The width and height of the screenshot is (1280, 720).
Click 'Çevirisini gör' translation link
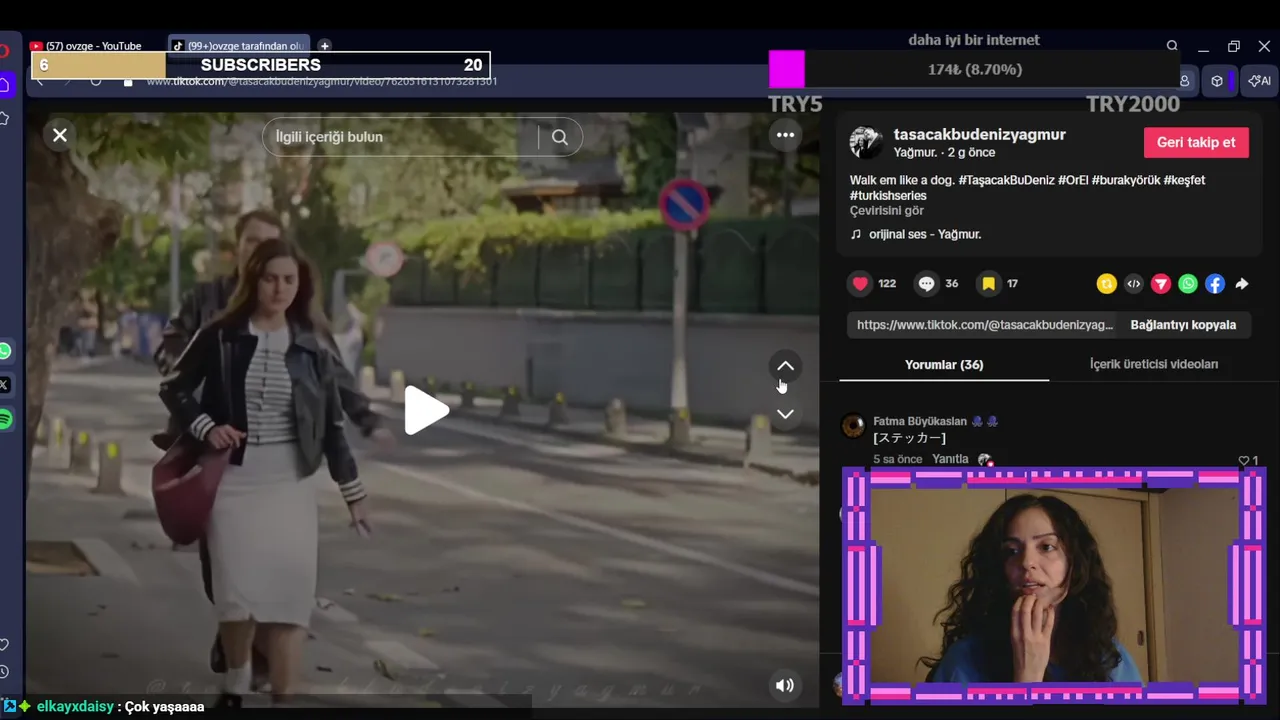pos(887,211)
